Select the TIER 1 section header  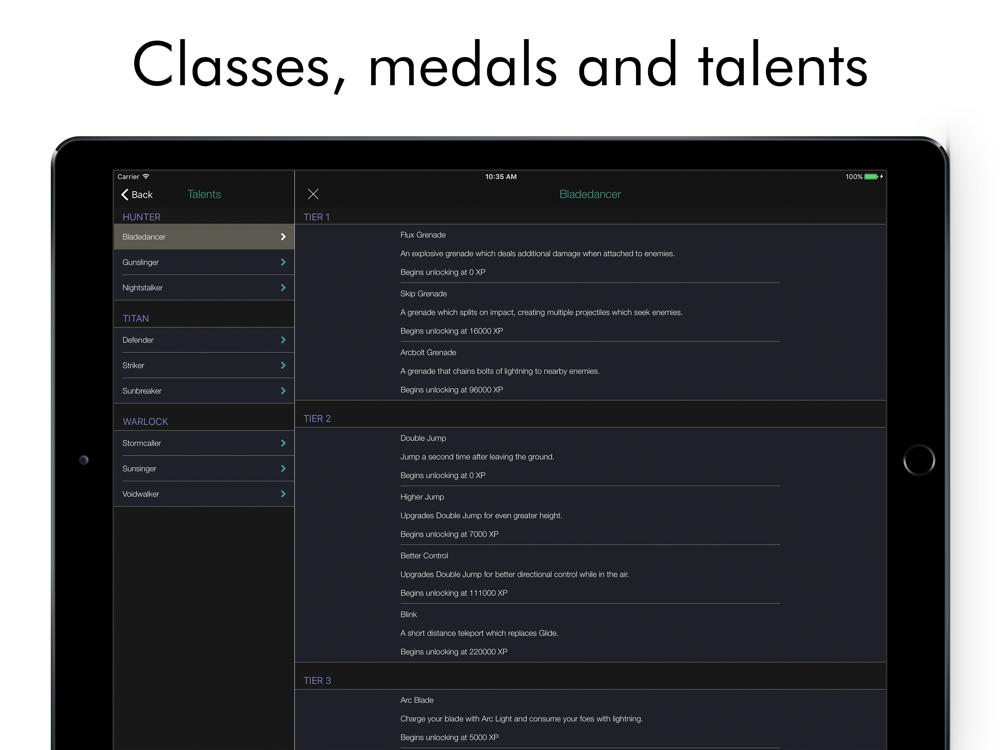click(317, 217)
